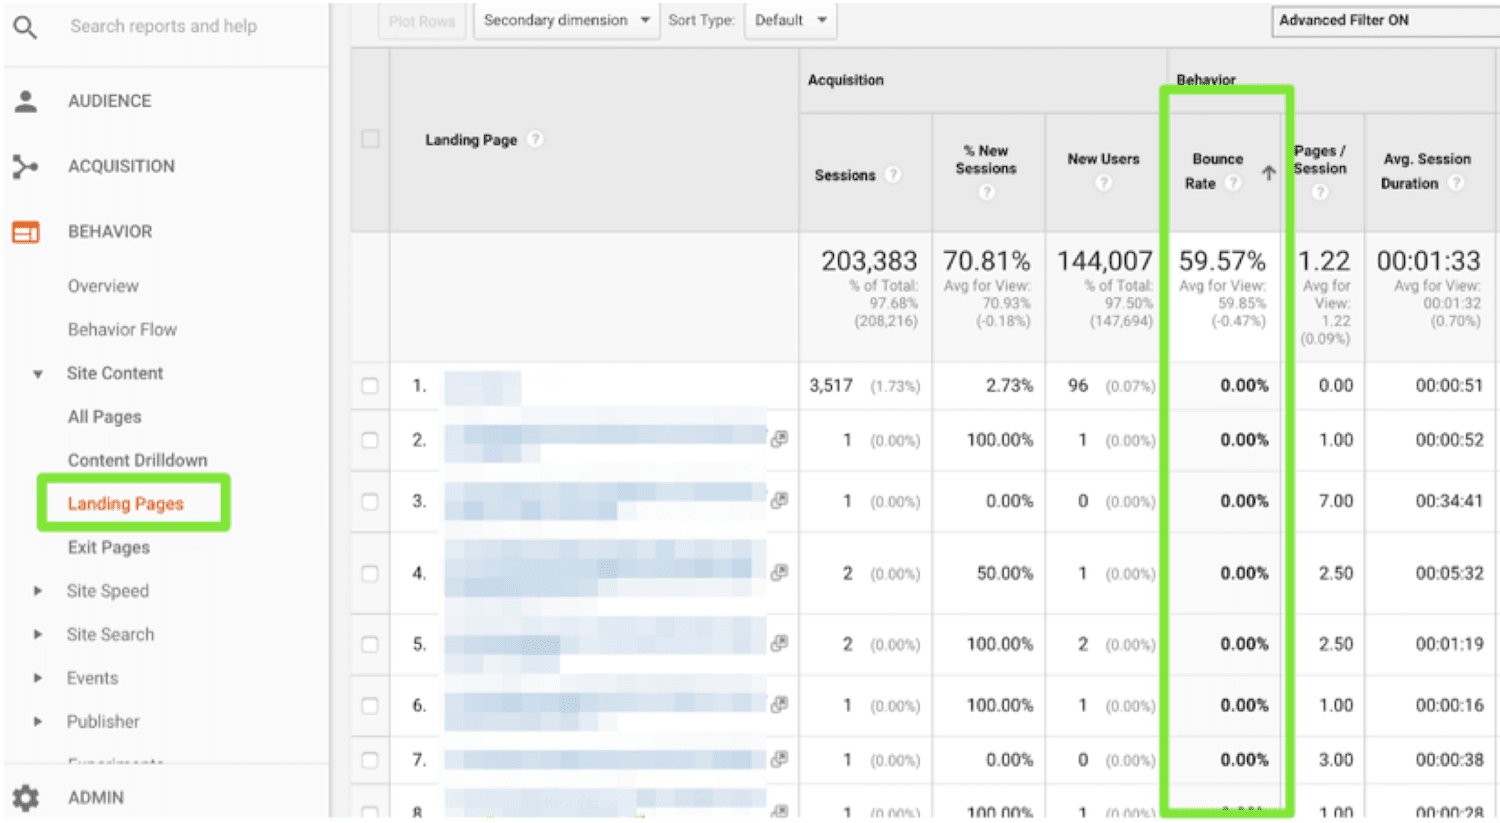The image size is (1500, 823).
Task: Select Landing Pages in sidebar
Action: 126,504
